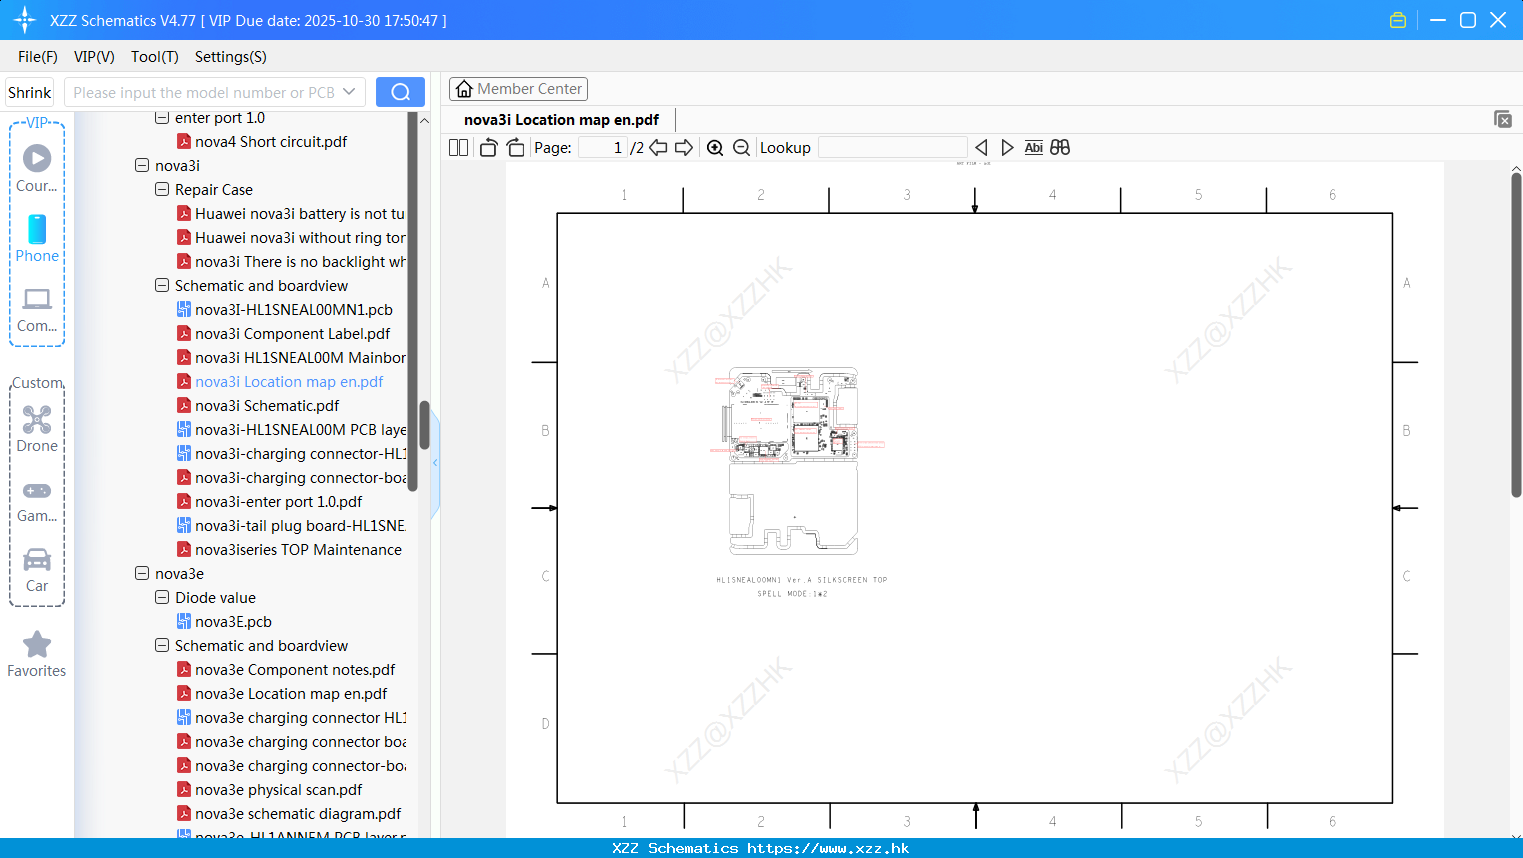Click the Shrink button

[29, 92]
